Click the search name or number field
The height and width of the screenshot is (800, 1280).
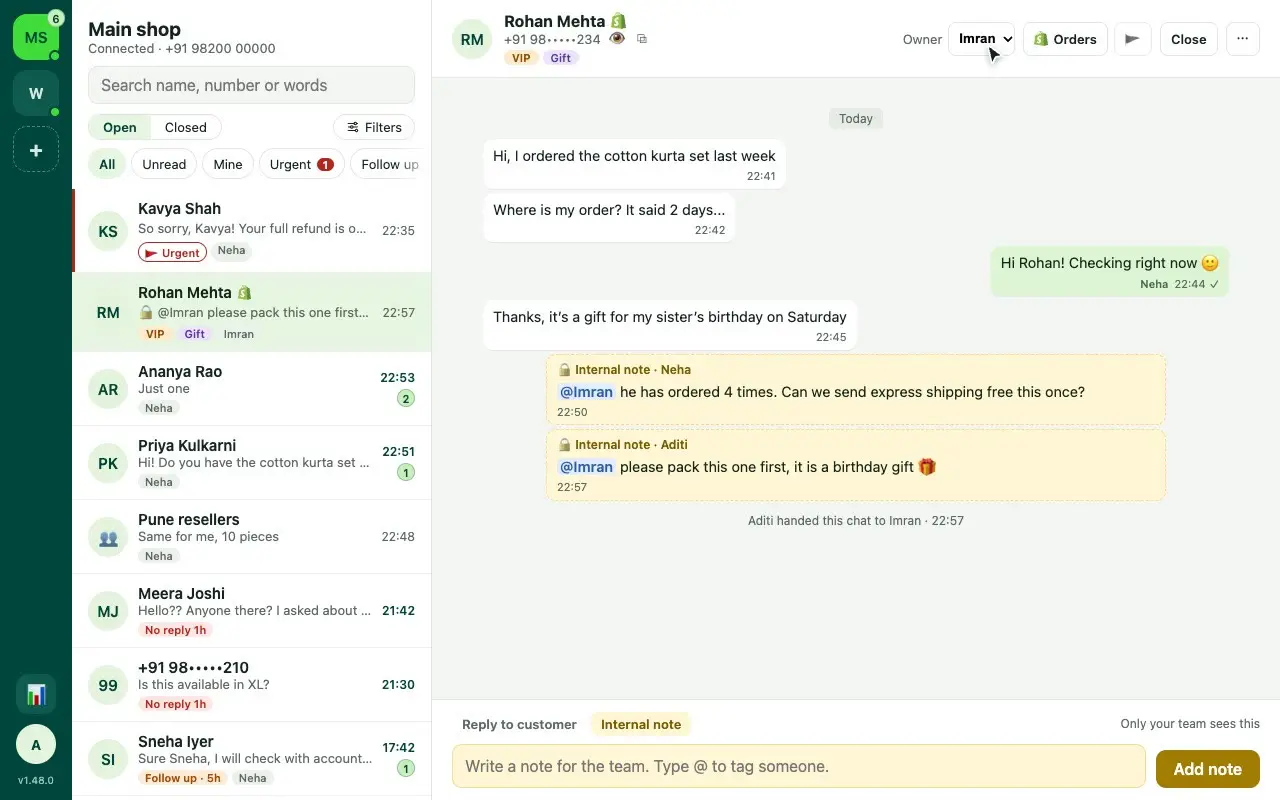[x=251, y=85]
